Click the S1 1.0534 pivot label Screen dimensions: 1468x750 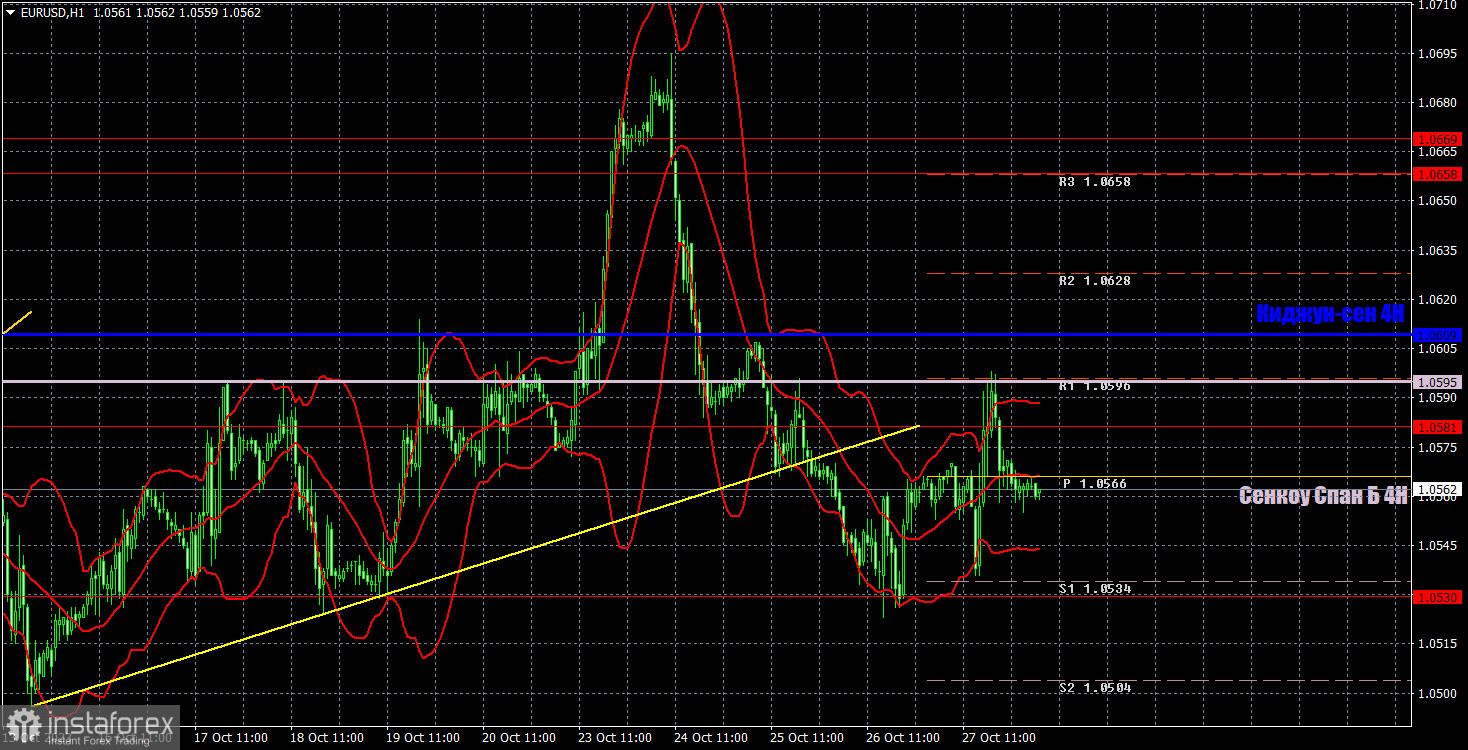[1095, 589]
